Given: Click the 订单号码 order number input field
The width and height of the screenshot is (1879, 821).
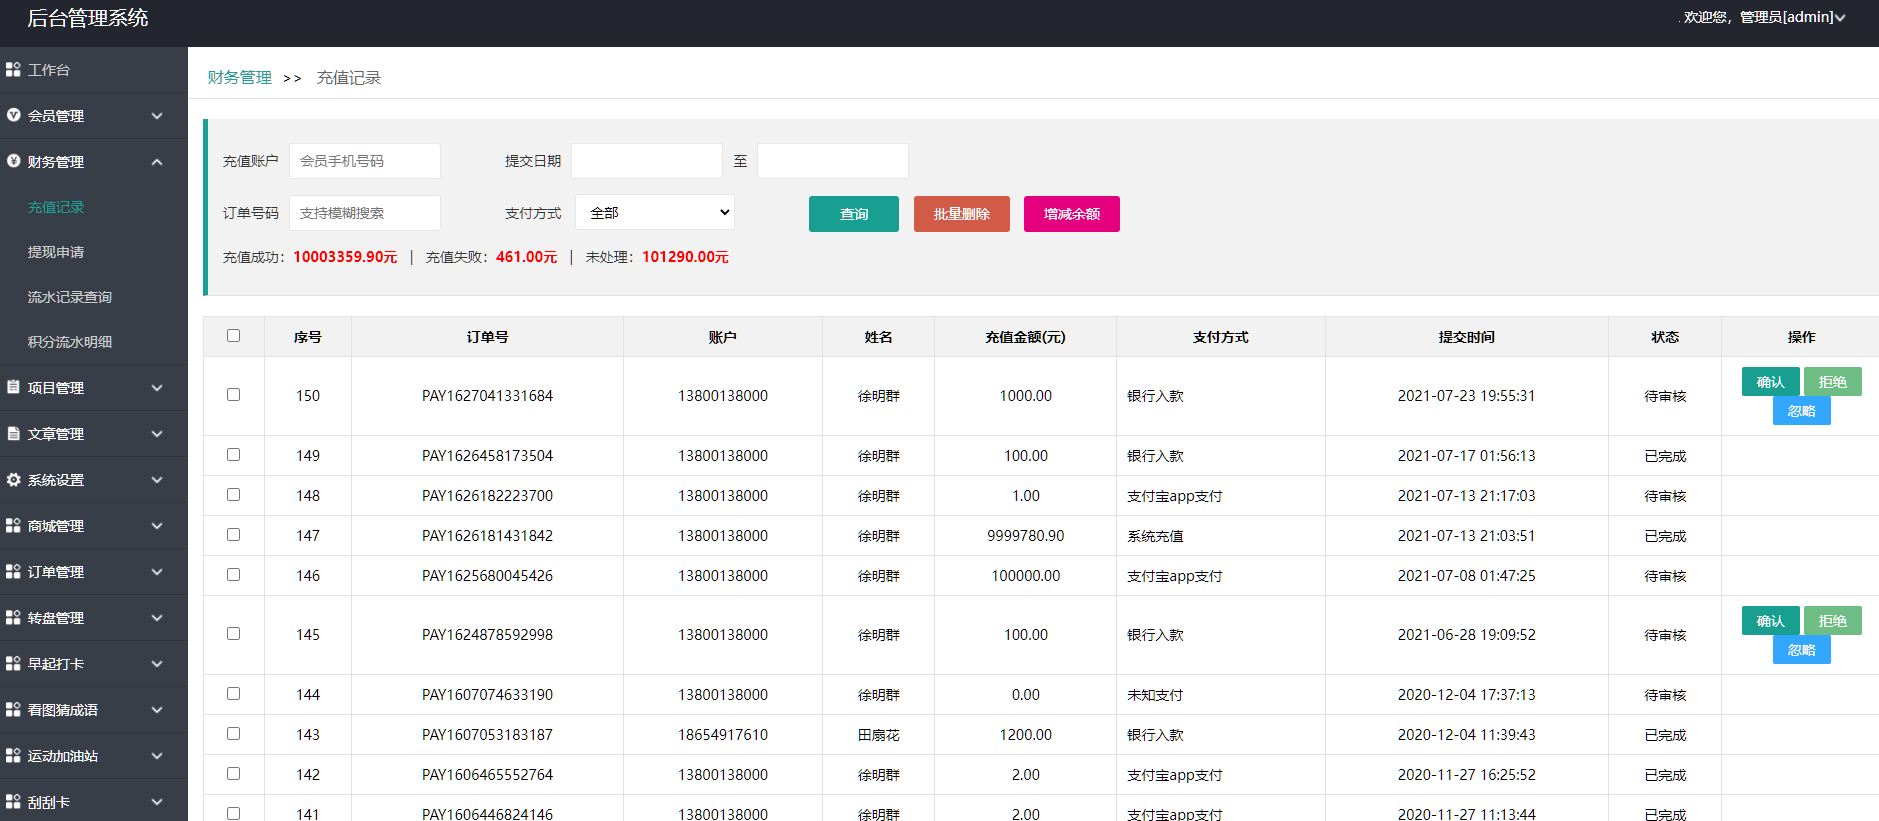Looking at the screenshot, I should (365, 213).
